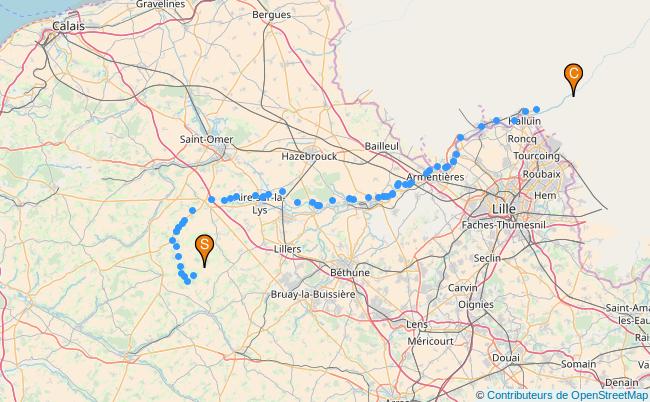650x402 pixels.
Task: Click the blue route dot nearest the C marker
Action: pyautogui.click(x=536, y=109)
